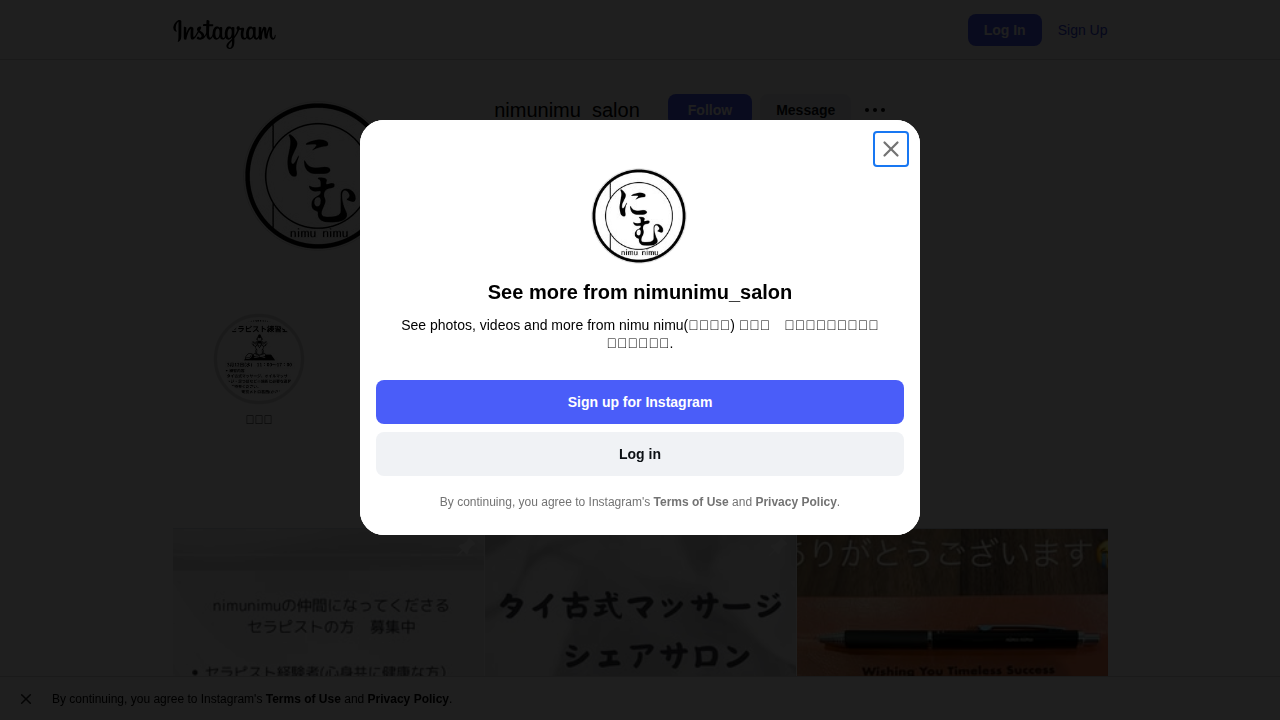Open the nimunimu_salon profile picture
Viewport: 1280px width, 720px height.
click(318, 176)
